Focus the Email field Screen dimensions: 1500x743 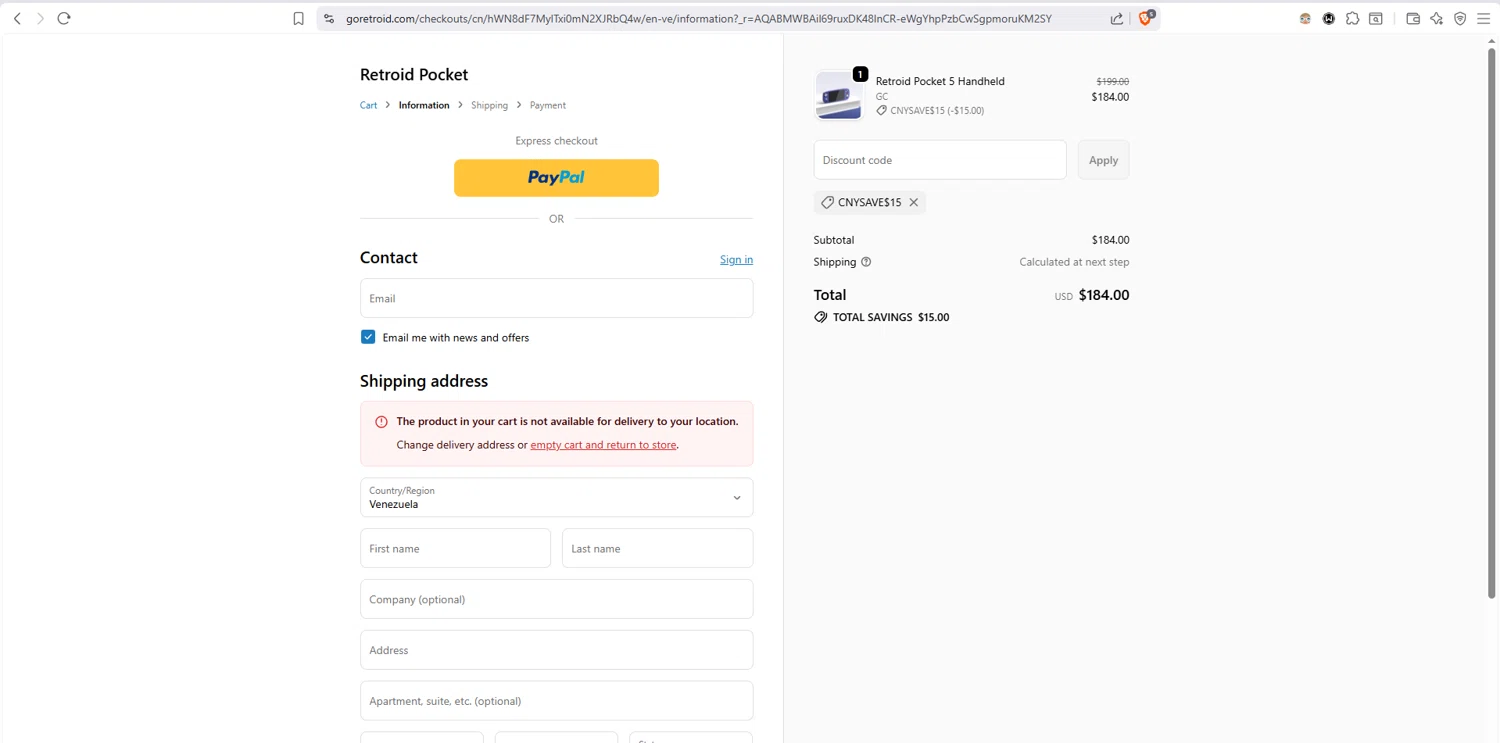[556, 298]
